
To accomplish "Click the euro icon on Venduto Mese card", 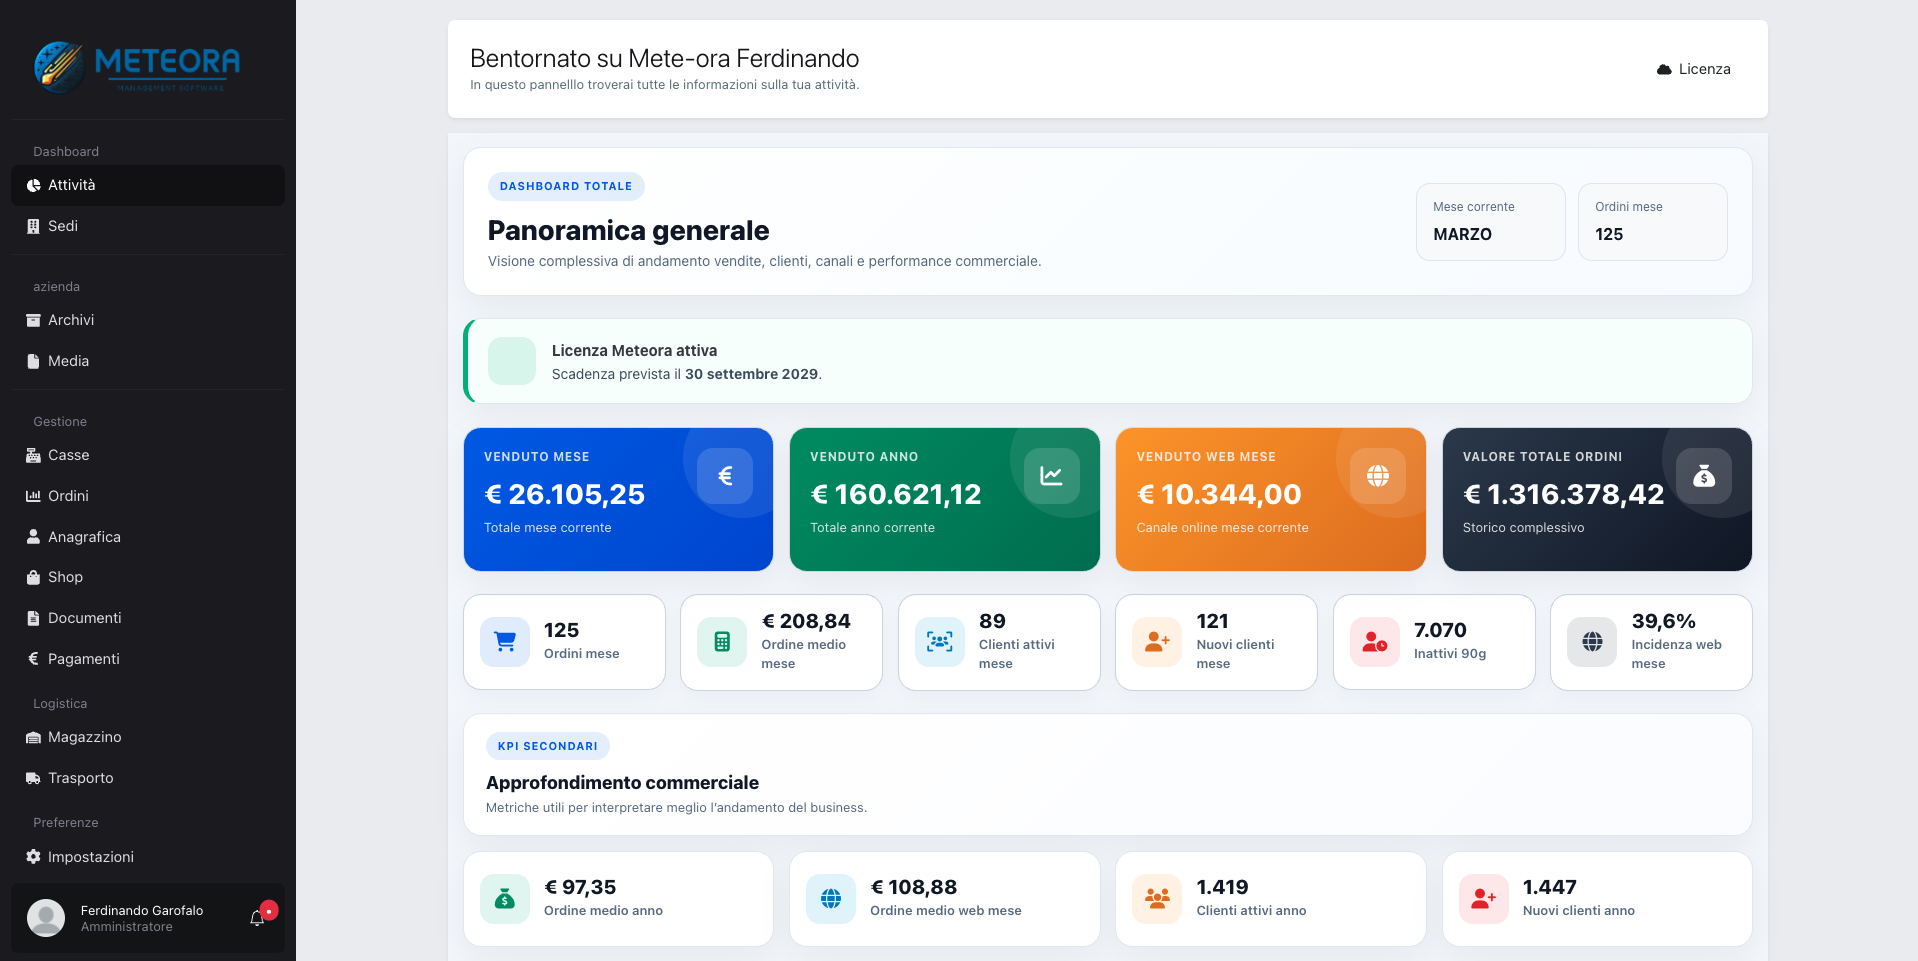I will pos(725,476).
